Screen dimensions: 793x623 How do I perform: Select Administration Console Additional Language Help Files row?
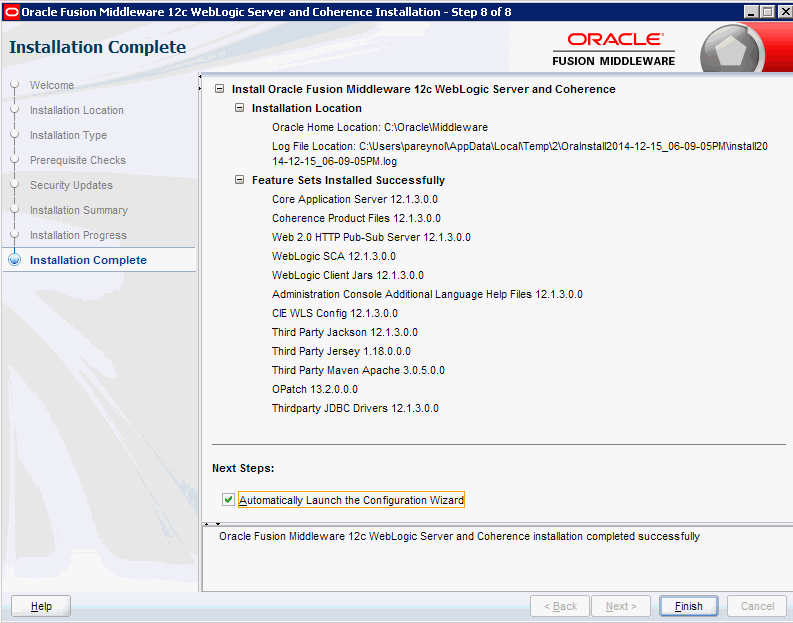(427, 294)
